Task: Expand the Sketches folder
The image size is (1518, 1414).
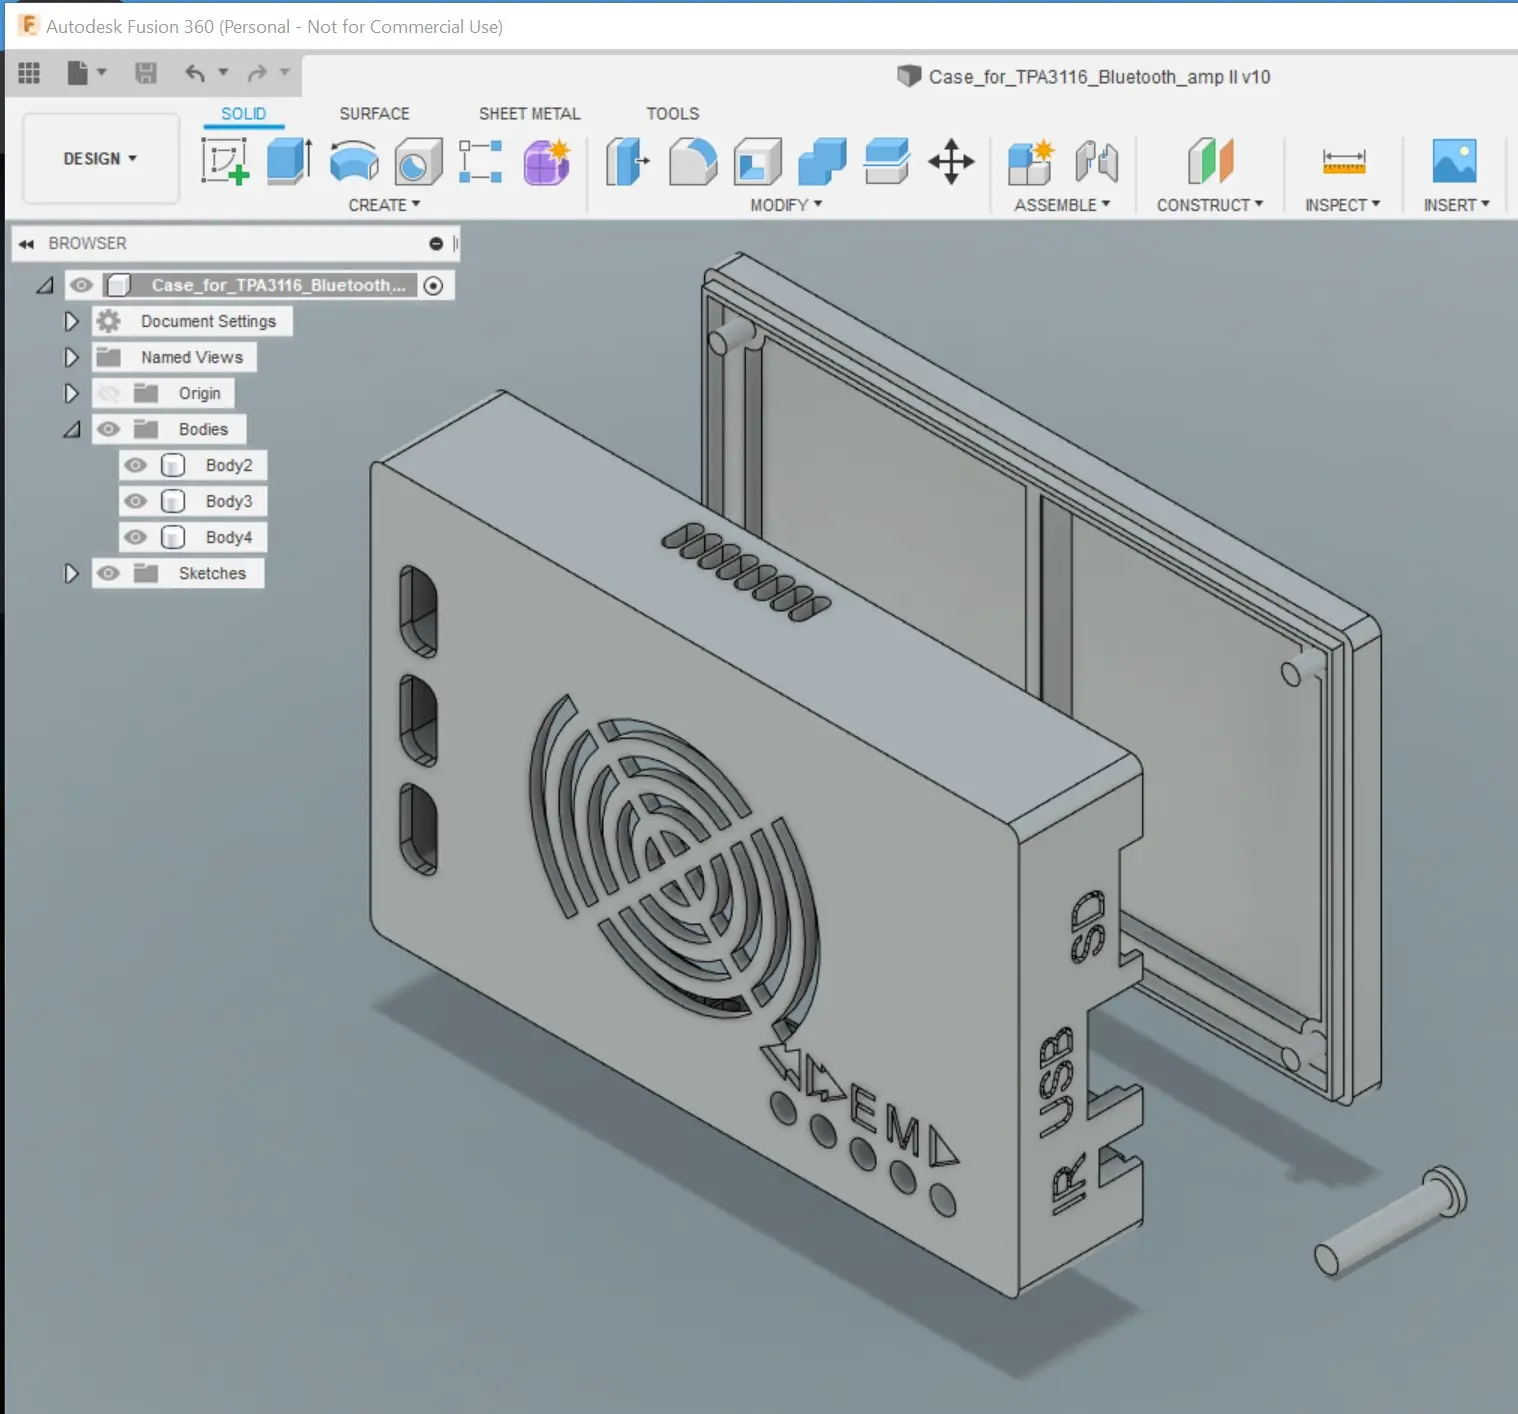Action: tap(71, 573)
